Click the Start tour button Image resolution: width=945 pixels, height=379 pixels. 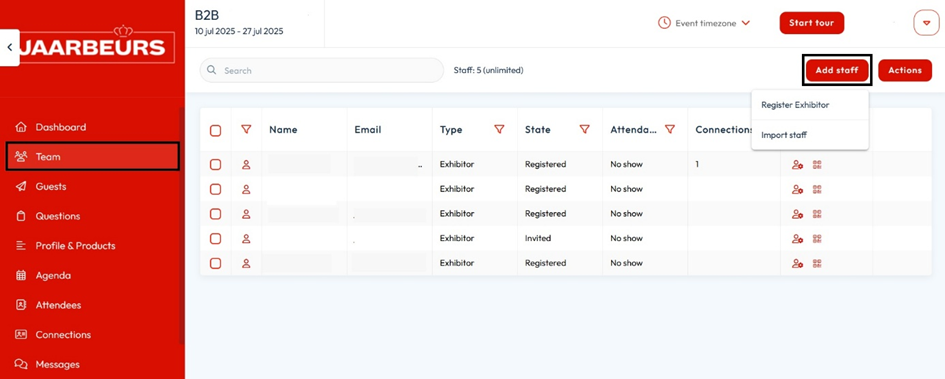tap(812, 23)
